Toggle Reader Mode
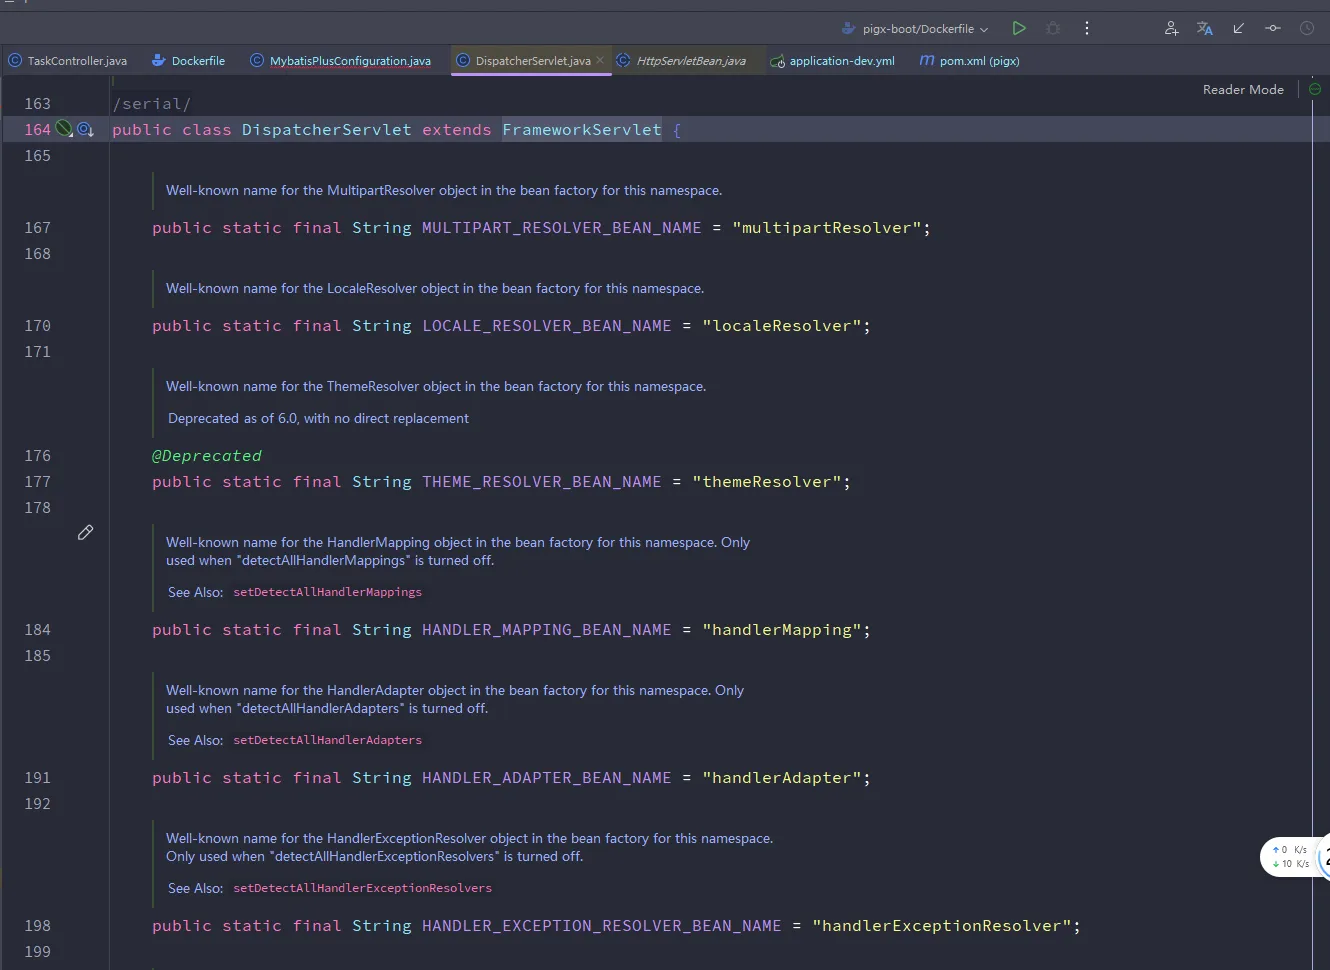 [x=1243, y=89]
